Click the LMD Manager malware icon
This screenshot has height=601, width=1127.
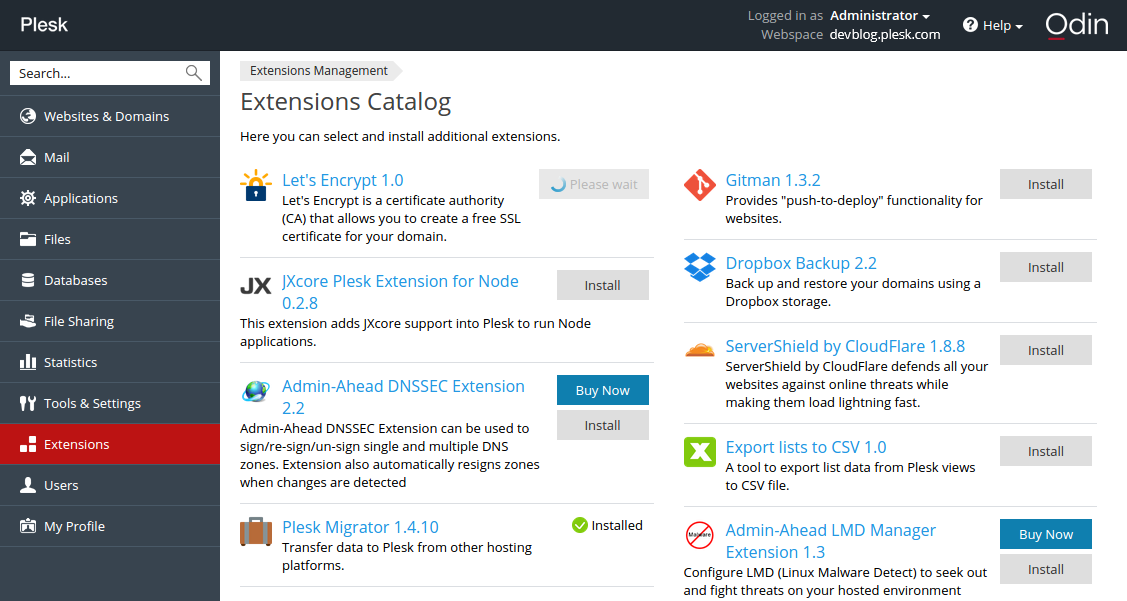click(x=699, y=535)
